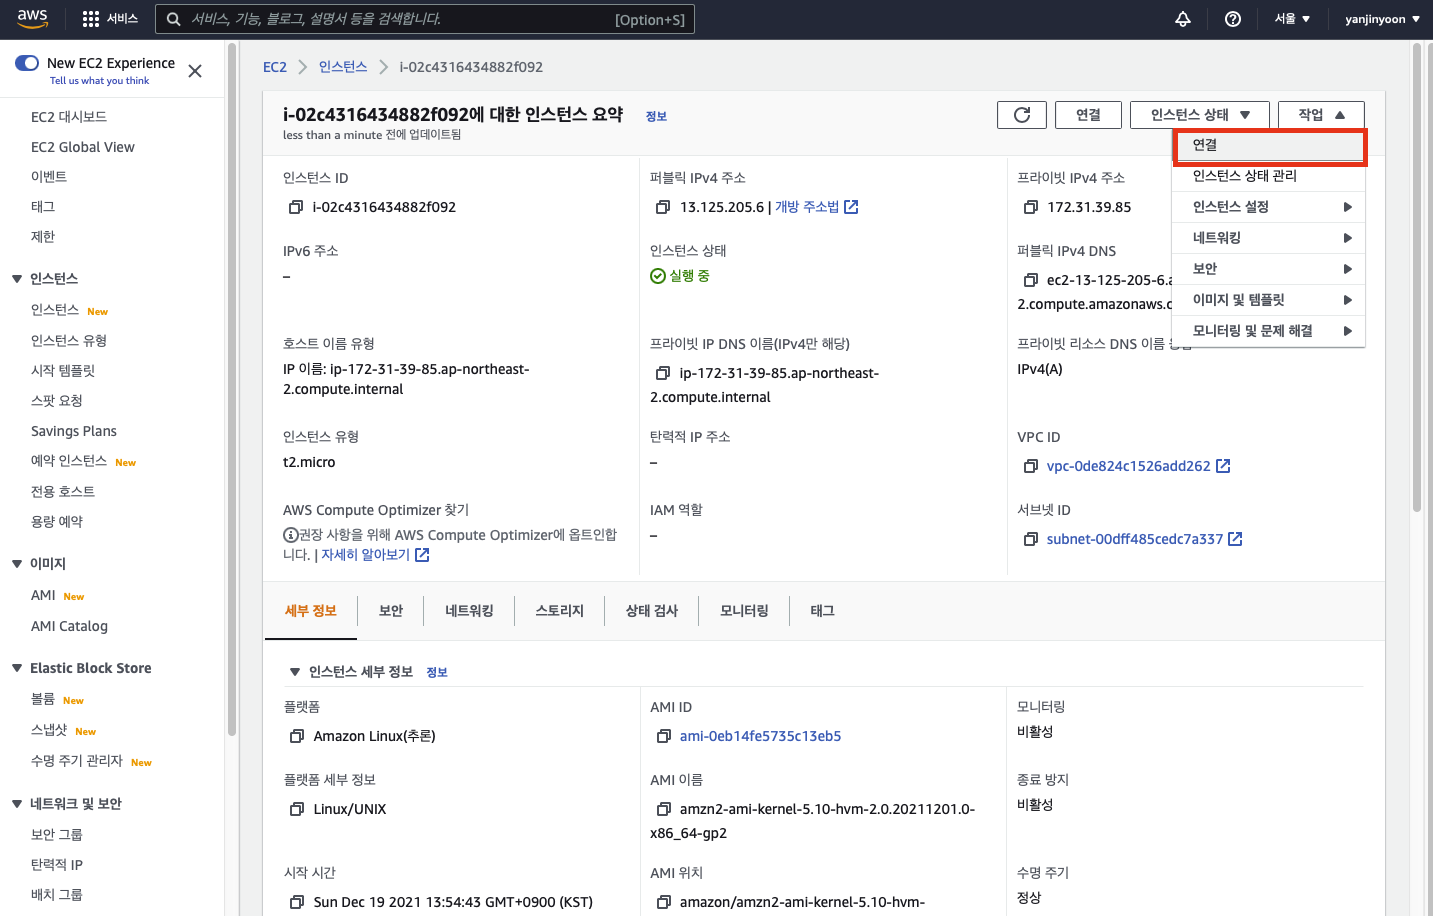Copy public IPv4 address 13.125.205.6
The image size is (1433, 916).
pos(663,207)
